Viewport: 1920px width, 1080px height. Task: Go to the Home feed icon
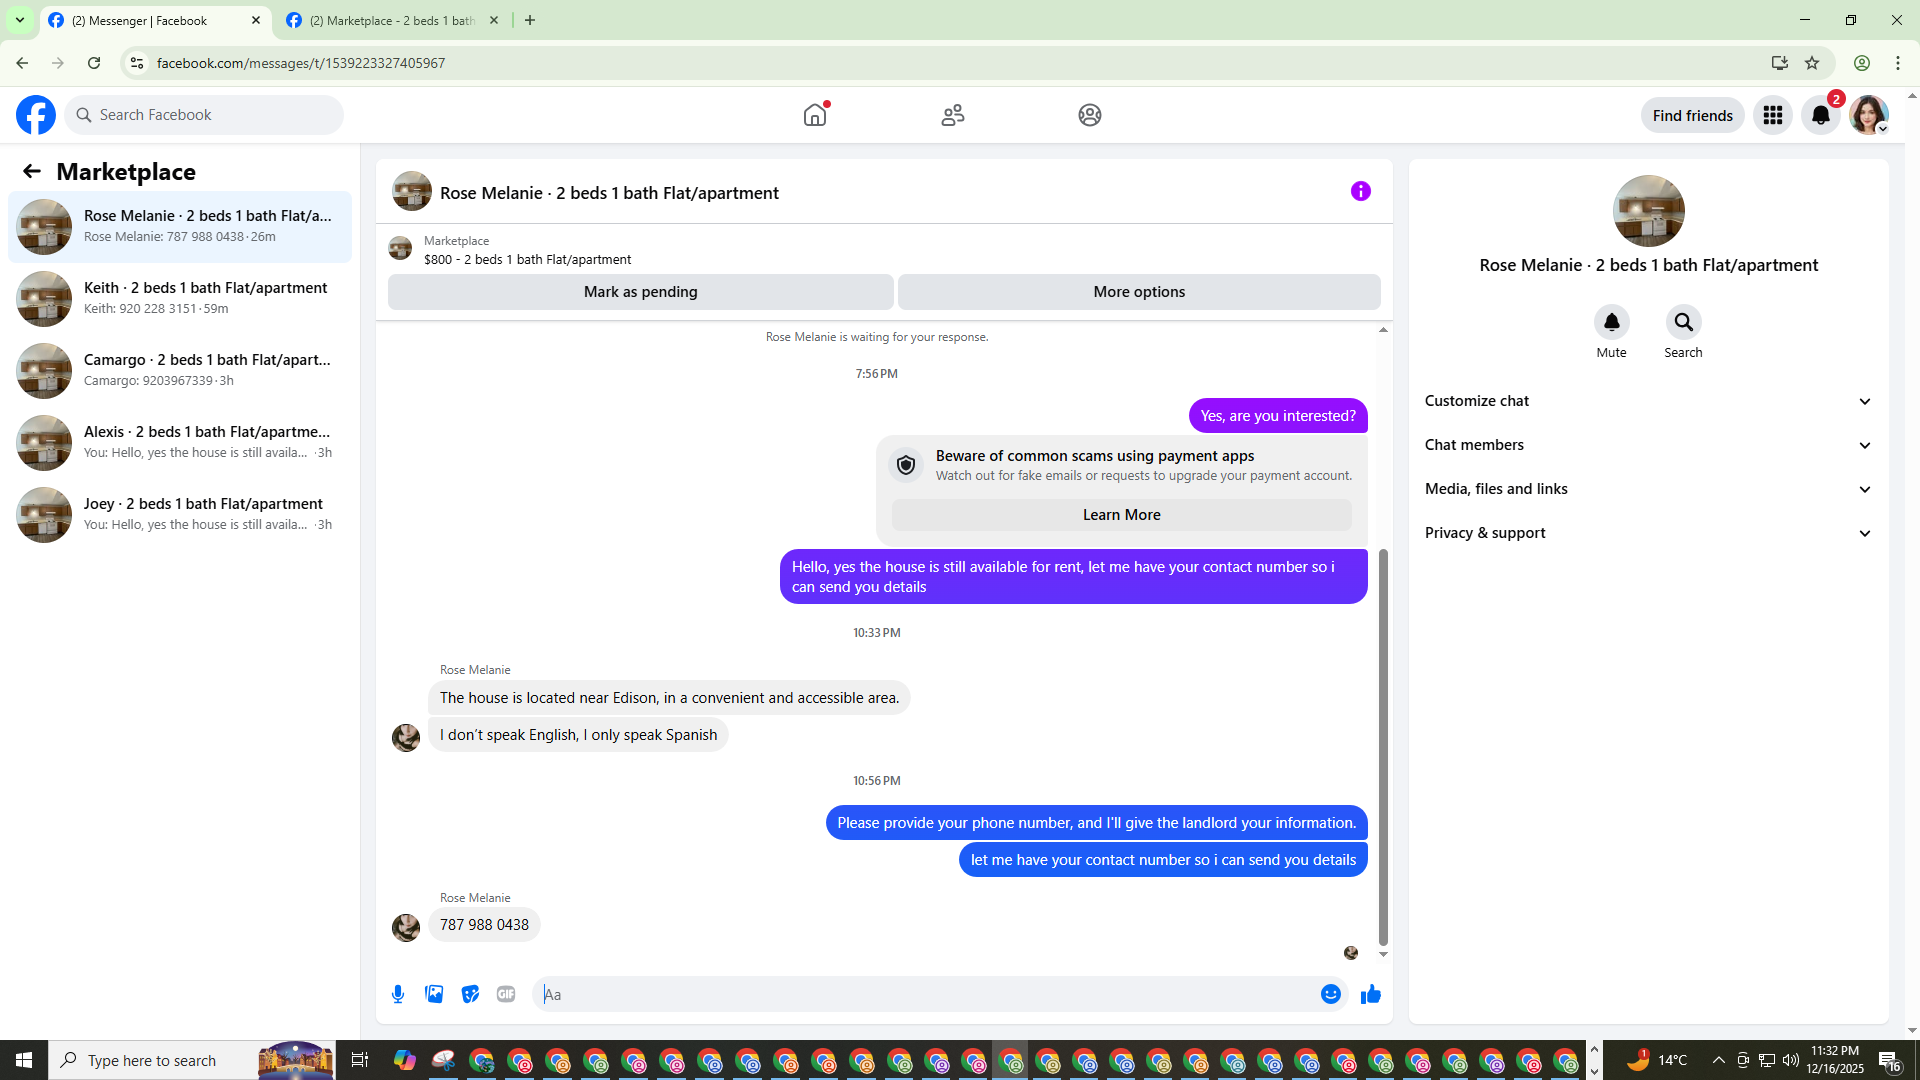tap(815, 115)
